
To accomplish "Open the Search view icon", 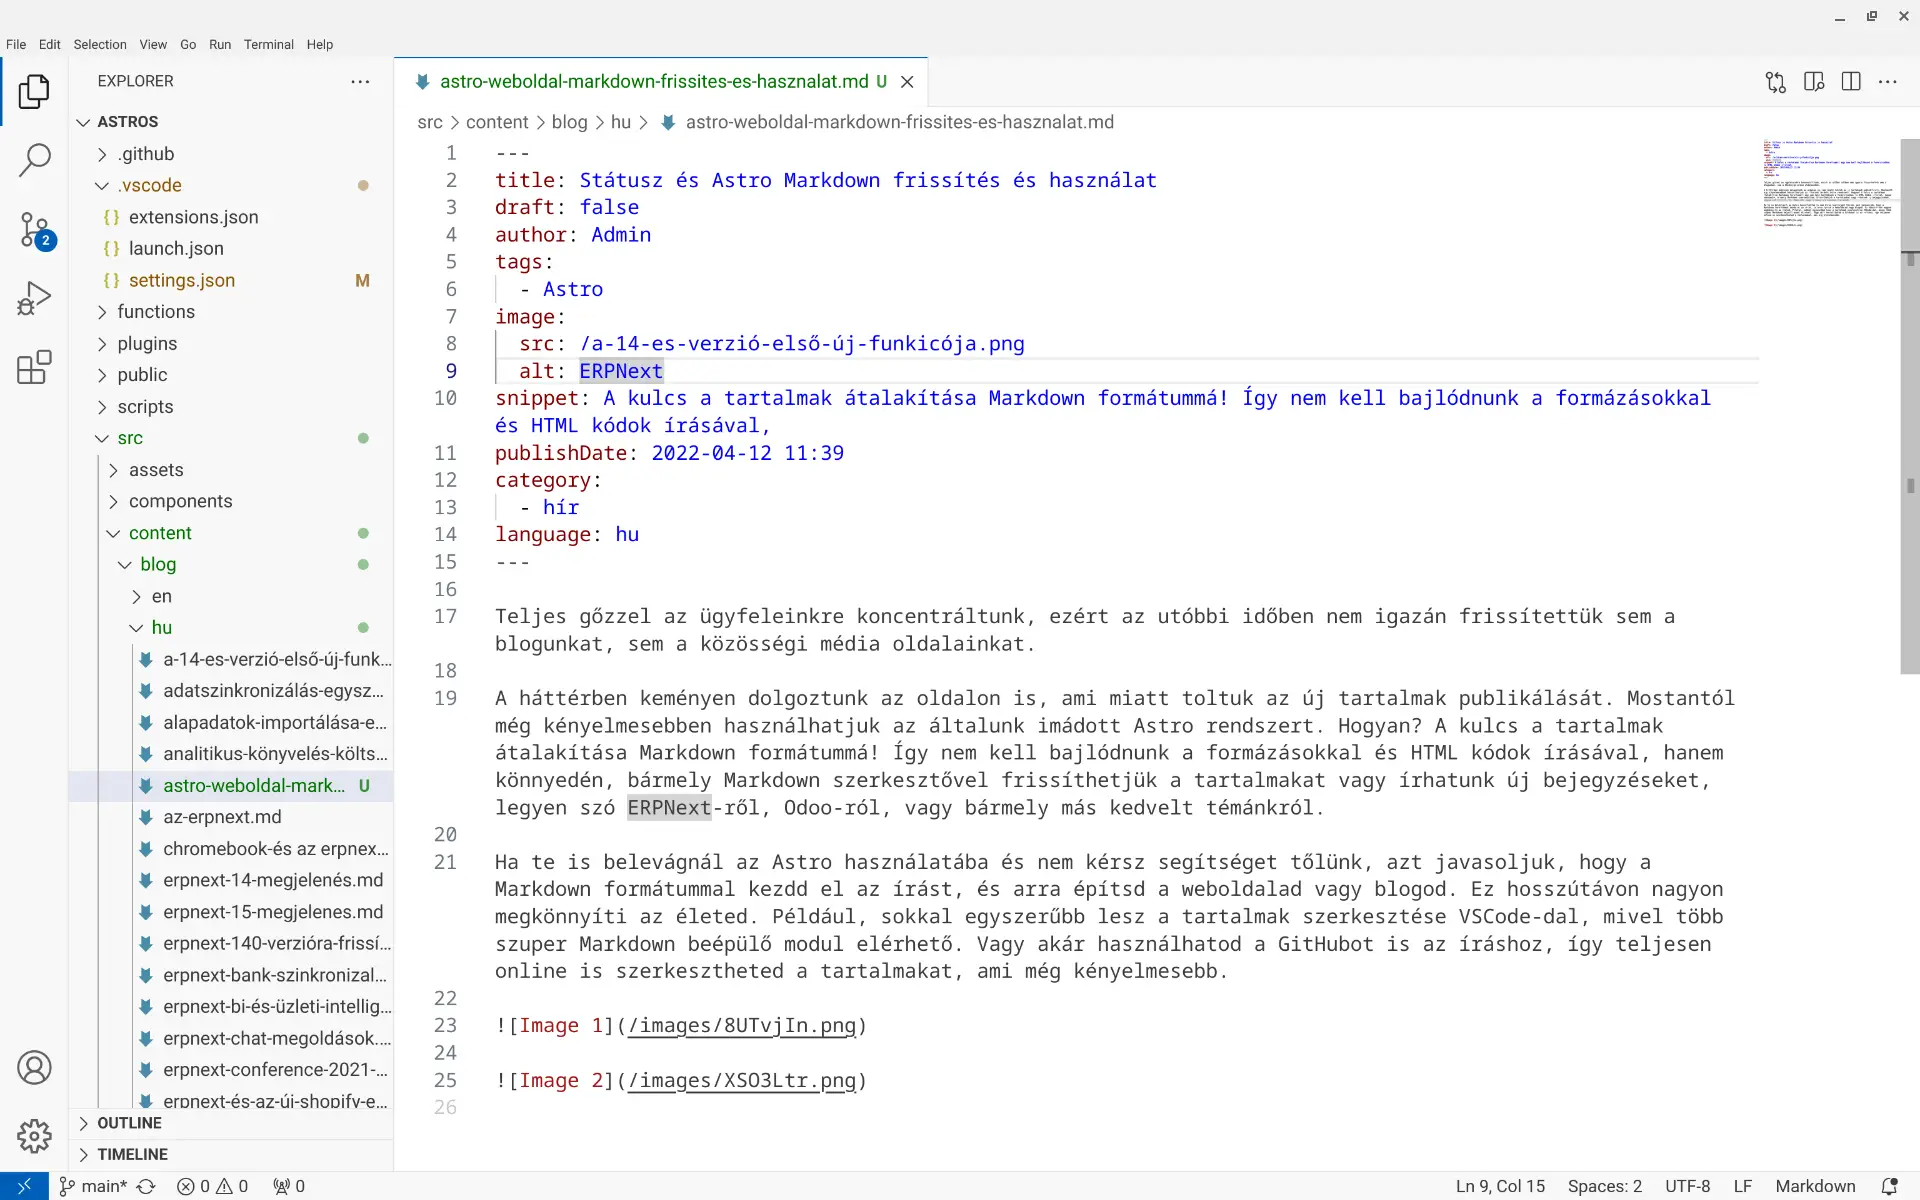I will [x=33, y=160].
